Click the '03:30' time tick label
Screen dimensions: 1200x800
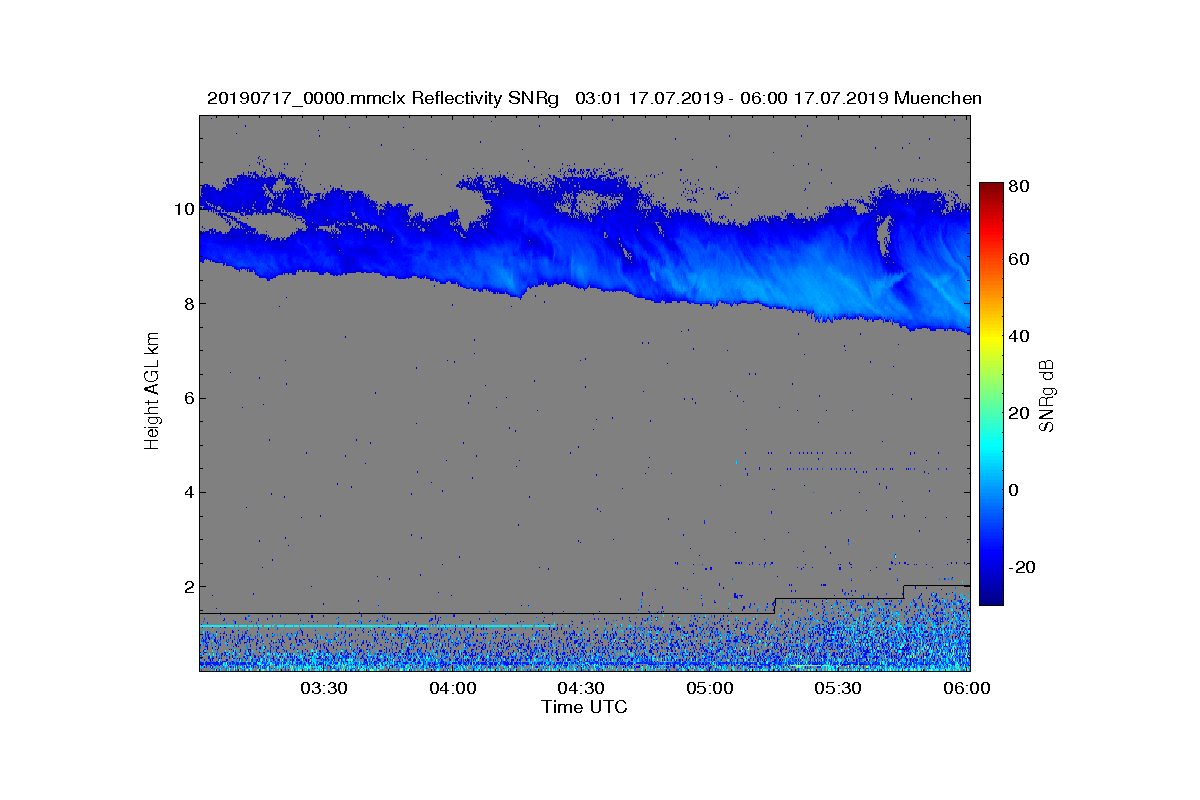pos(324,688)
